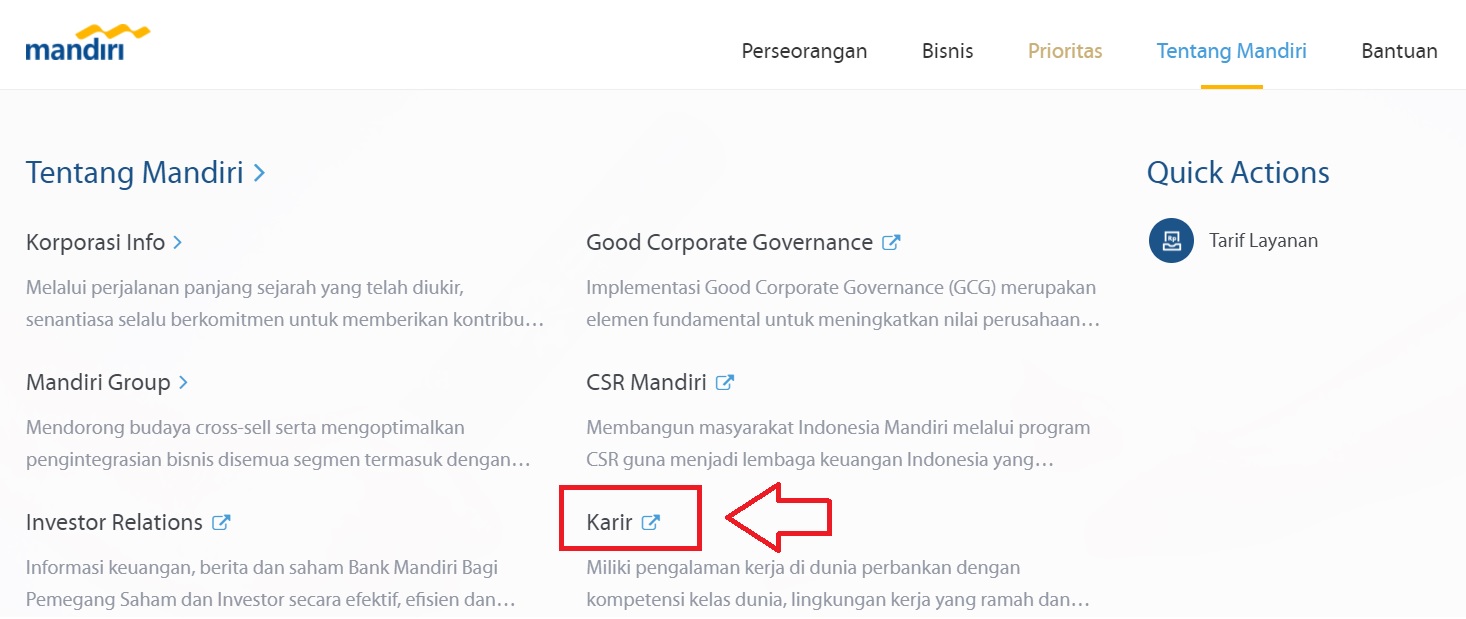The image size is (1466, 619).
Task: Open the Perseorangan menu
Action: (x=804, y=51)
